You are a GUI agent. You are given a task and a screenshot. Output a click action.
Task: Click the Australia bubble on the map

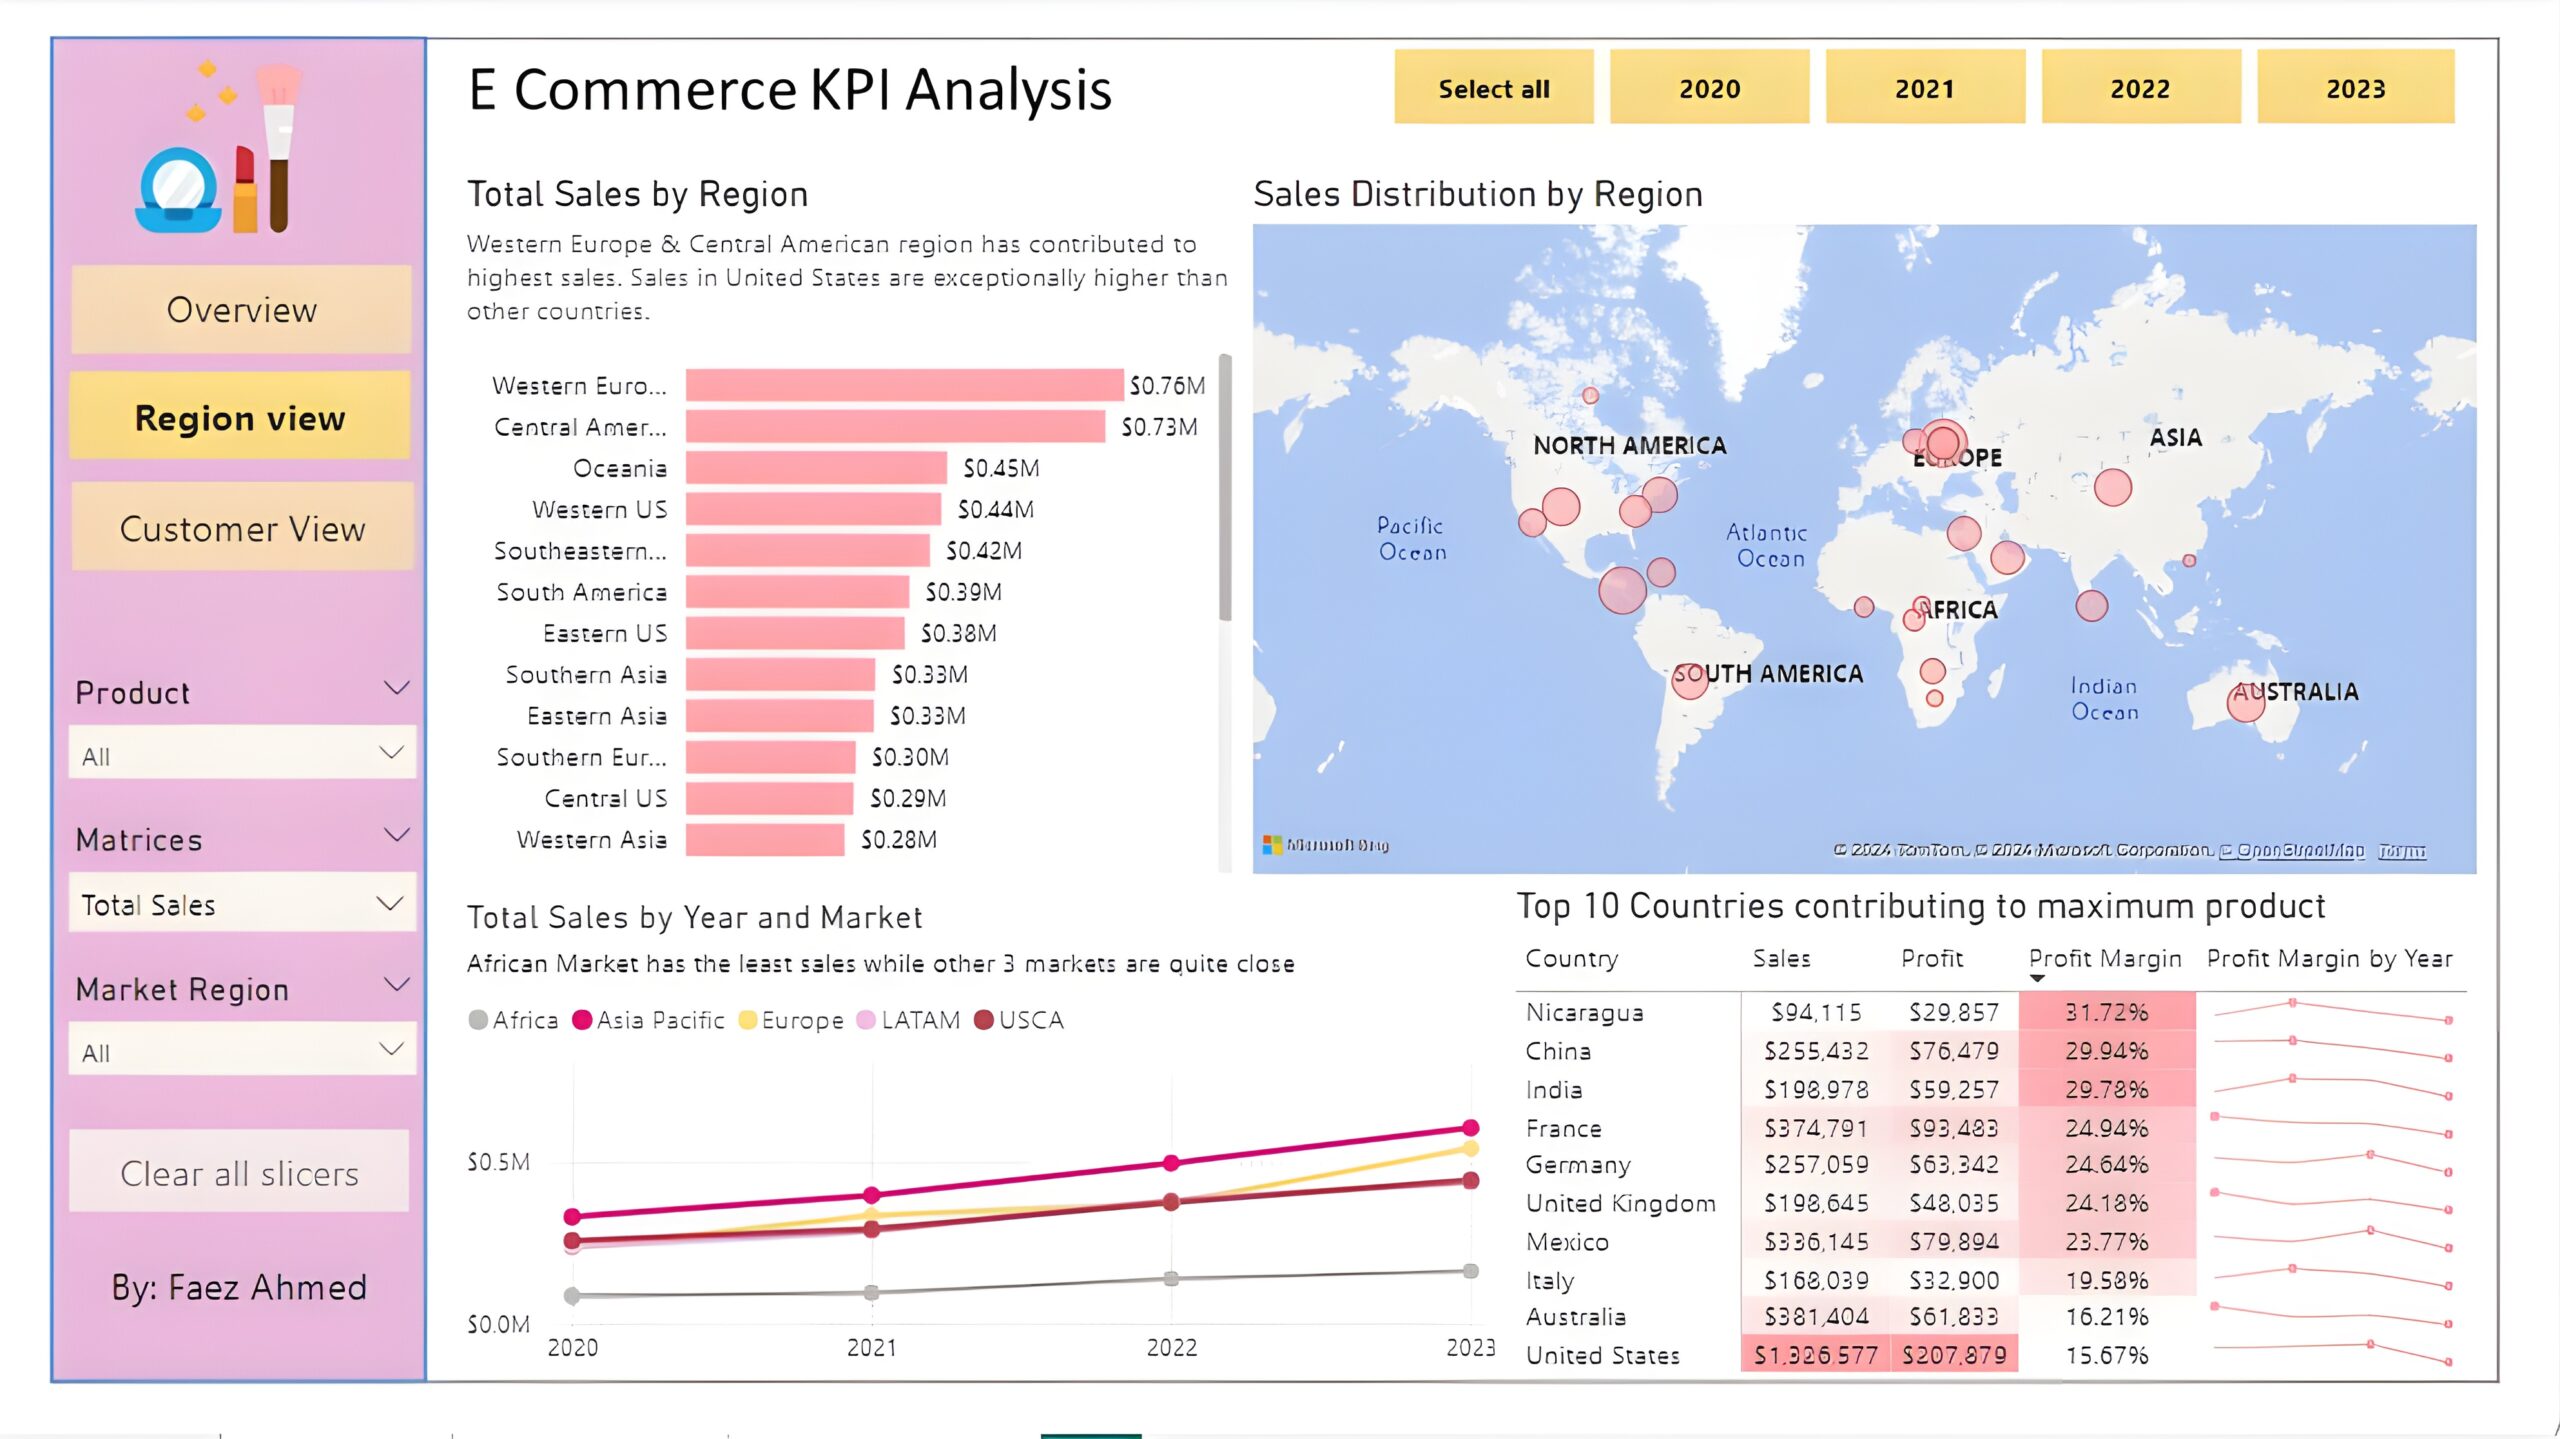pos(2245,702)
